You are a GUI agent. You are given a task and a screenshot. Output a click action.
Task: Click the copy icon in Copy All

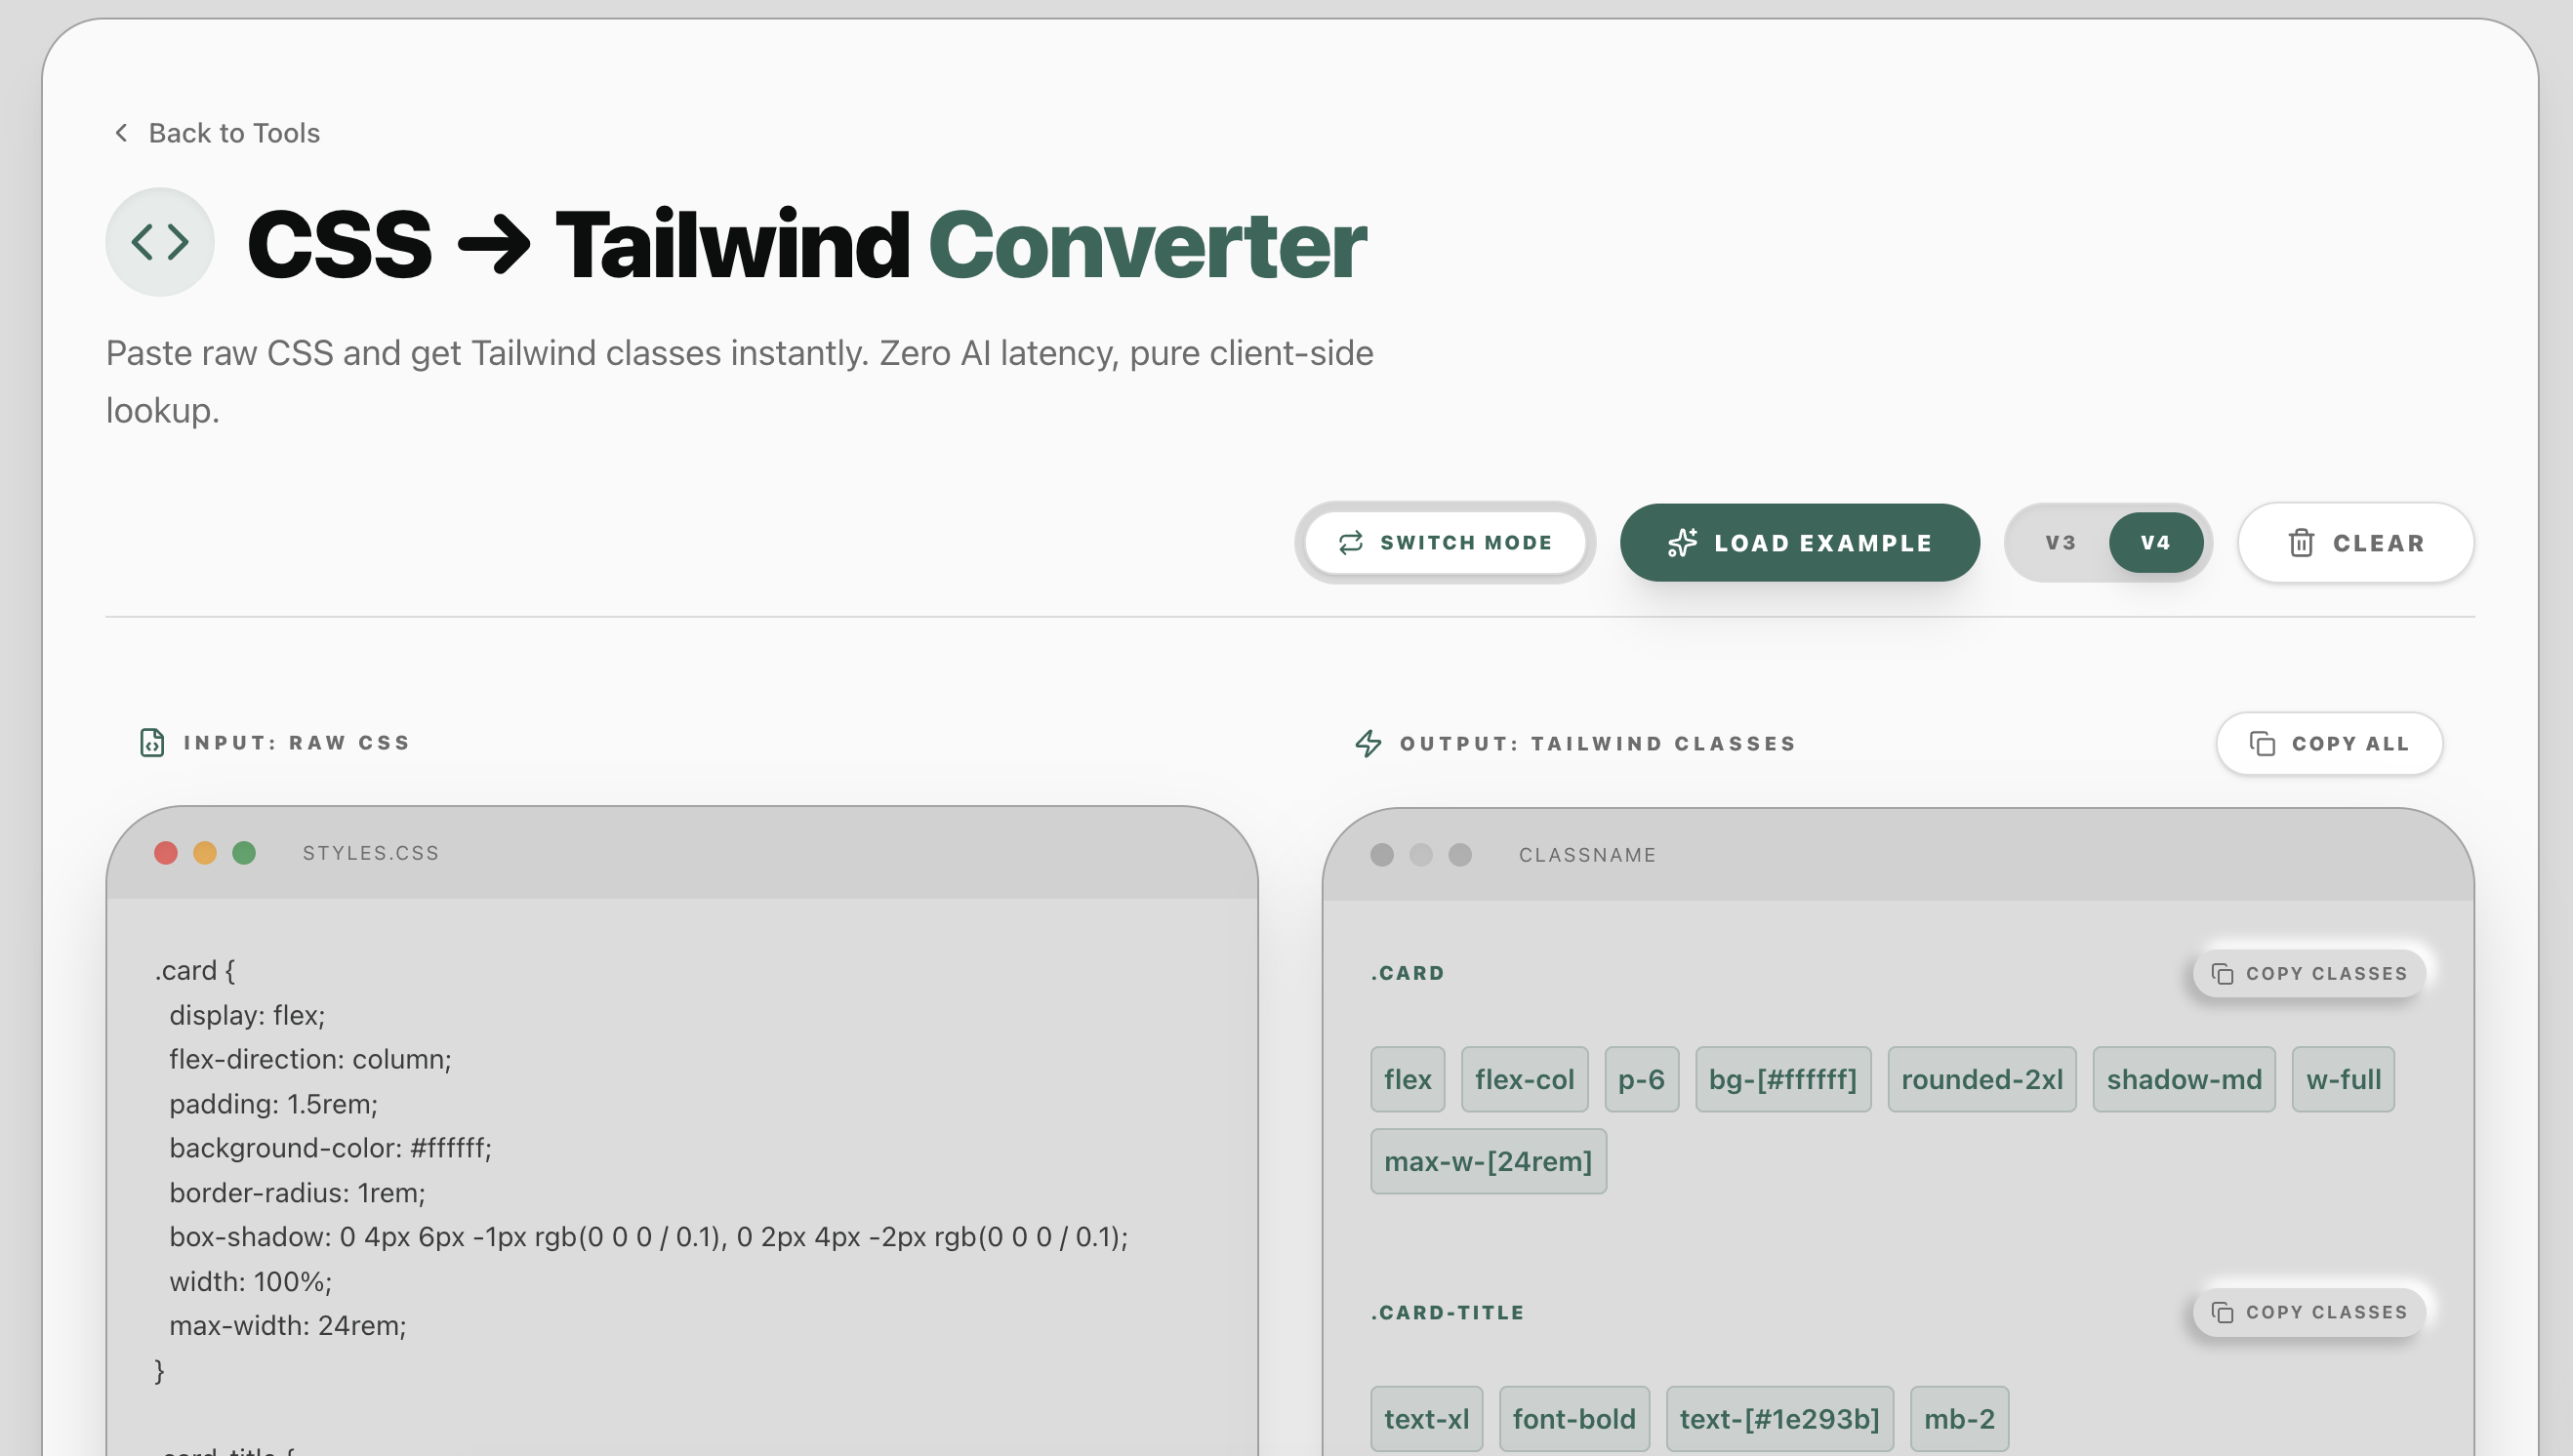(x=2262, y=744)
